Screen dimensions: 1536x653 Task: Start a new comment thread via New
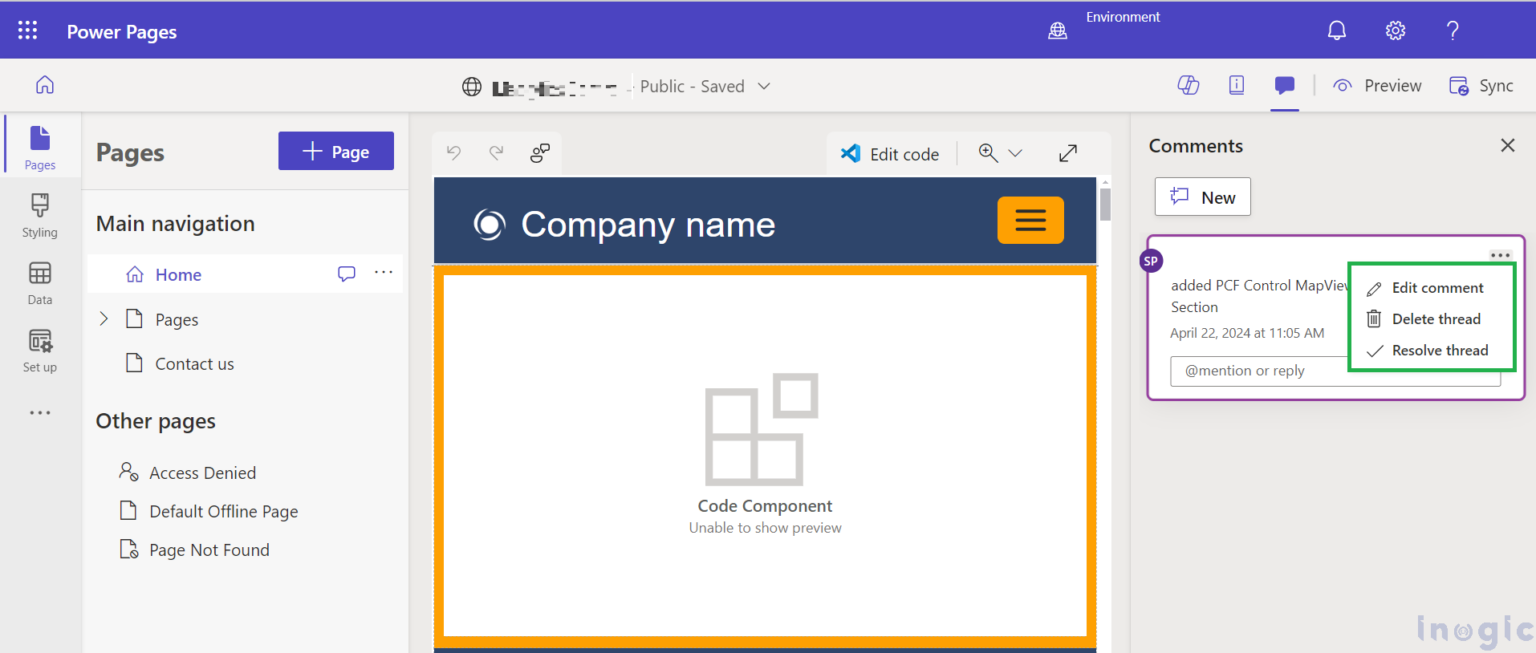1202,196
